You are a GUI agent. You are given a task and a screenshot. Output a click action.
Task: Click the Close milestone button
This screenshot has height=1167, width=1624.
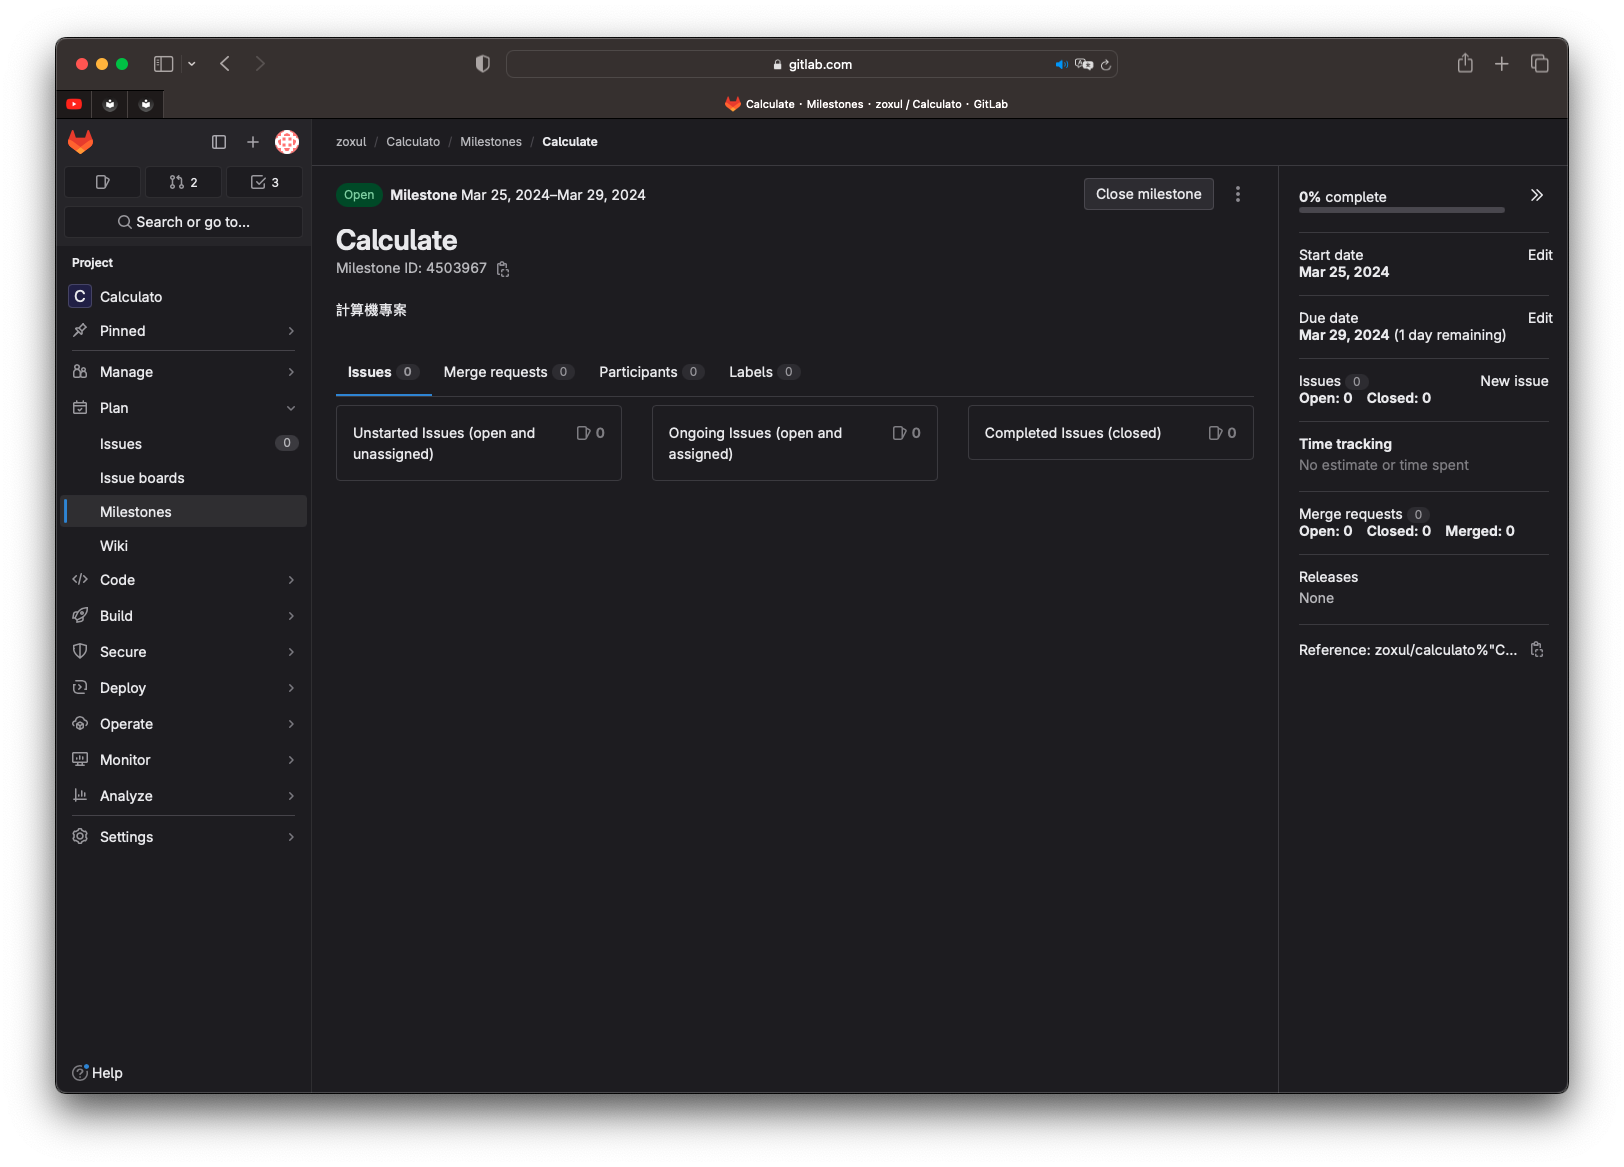tap(1148, 194)
